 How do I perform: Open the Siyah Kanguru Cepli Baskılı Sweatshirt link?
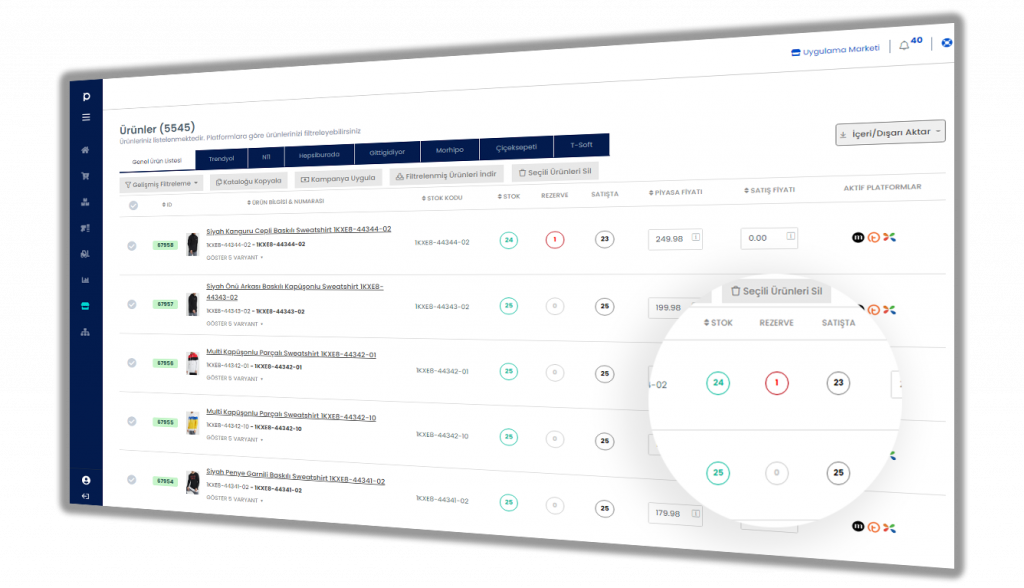298,230
